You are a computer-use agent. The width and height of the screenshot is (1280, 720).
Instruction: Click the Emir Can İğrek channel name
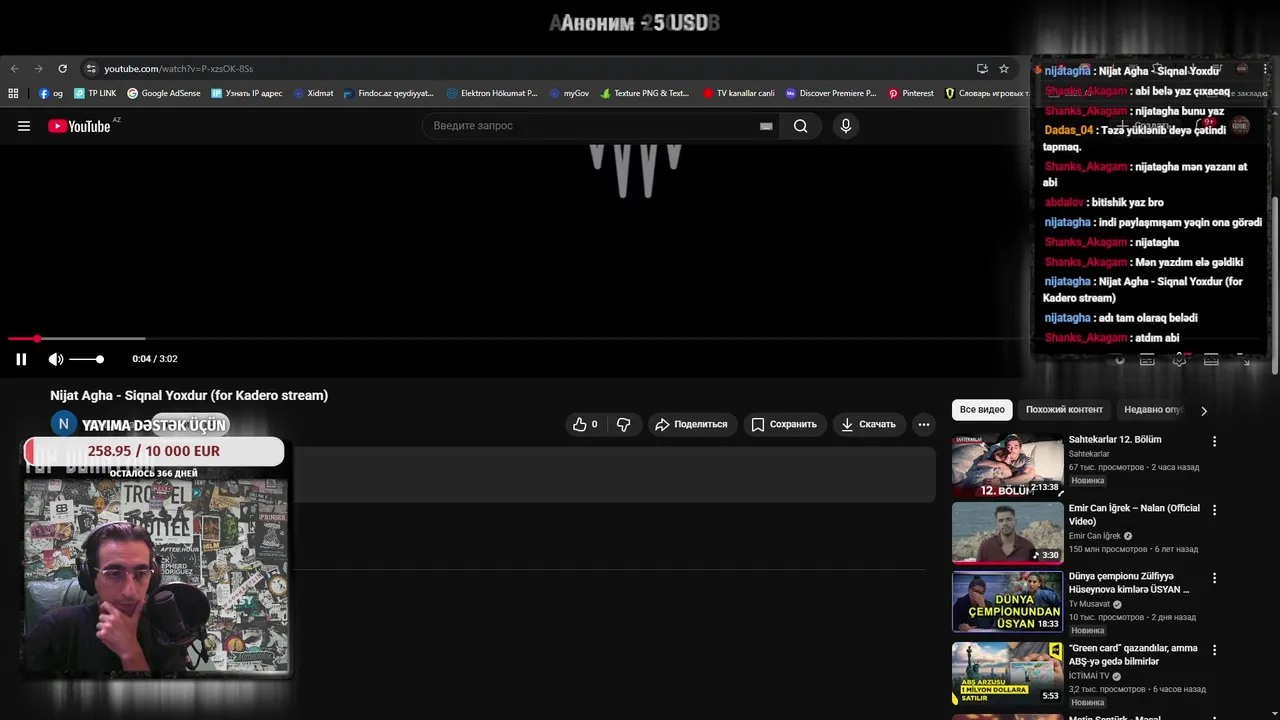click(1094, 536)
